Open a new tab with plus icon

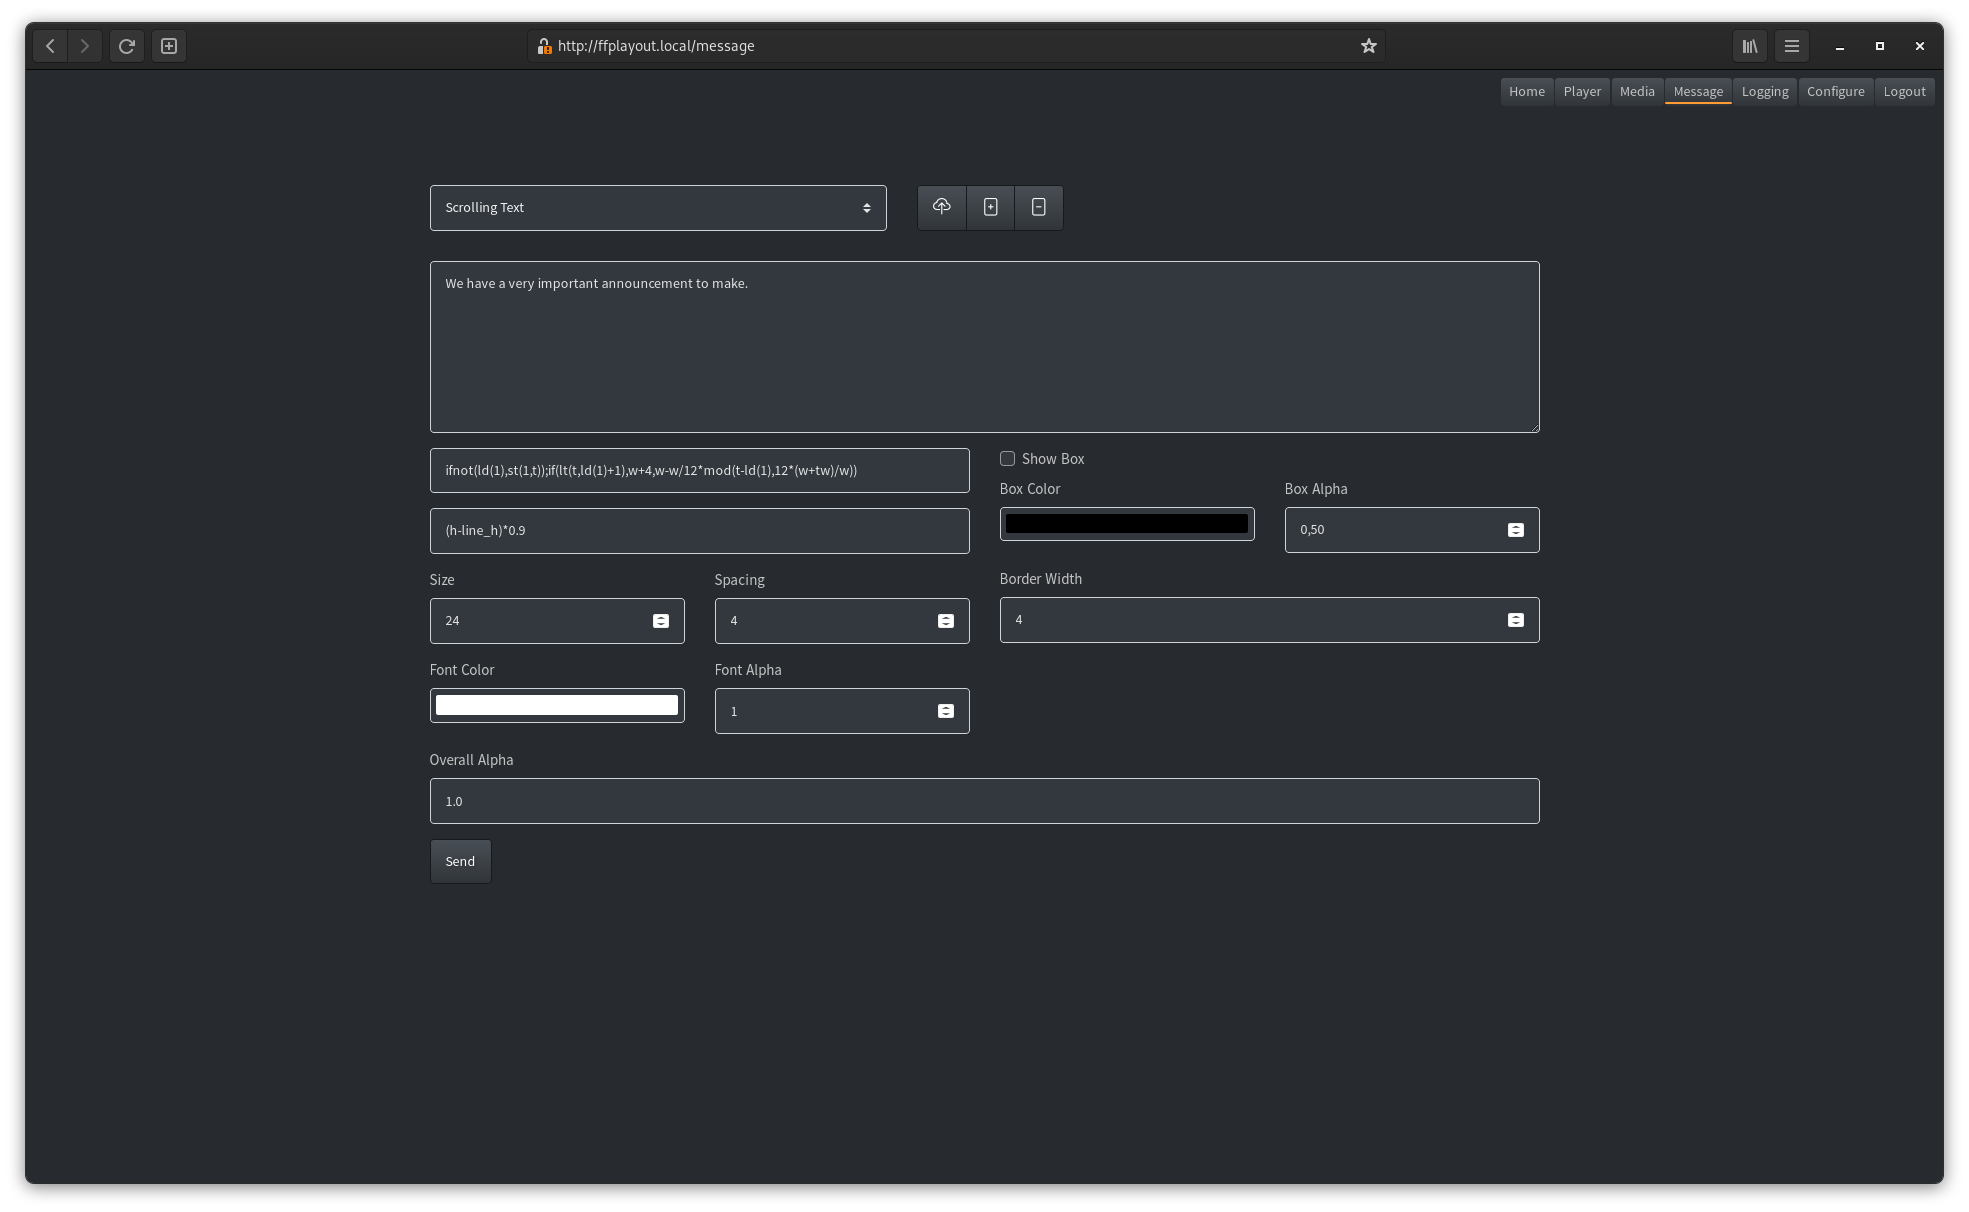169,46
